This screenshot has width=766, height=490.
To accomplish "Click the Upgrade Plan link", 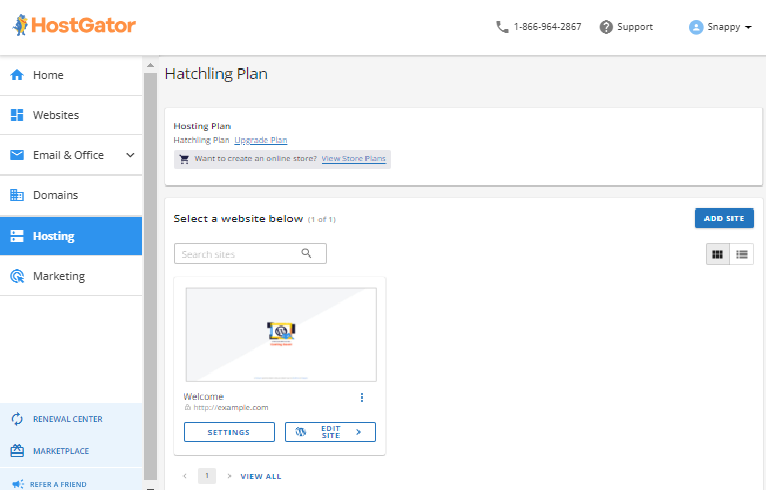I will pos(260,140).
